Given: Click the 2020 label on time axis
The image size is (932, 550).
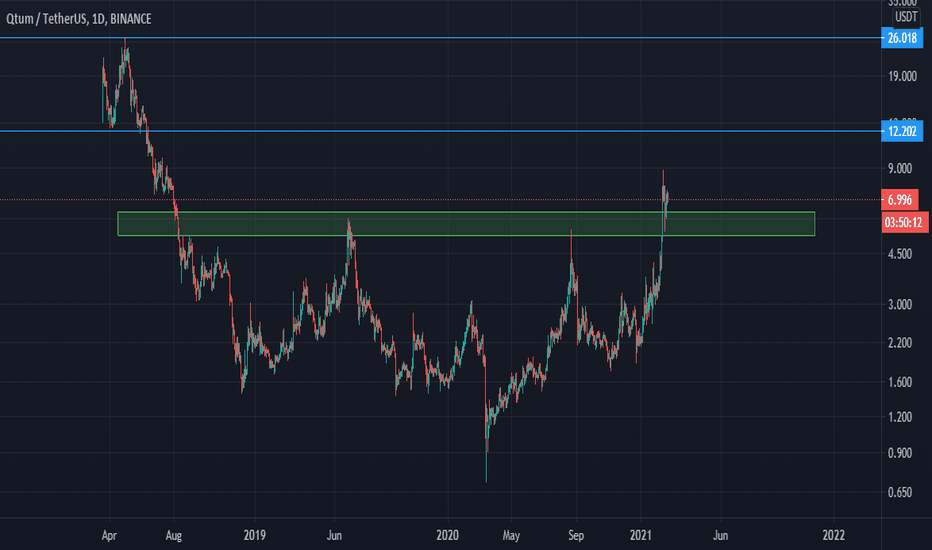Looking at the screenshot, I should tap(447, 536).
